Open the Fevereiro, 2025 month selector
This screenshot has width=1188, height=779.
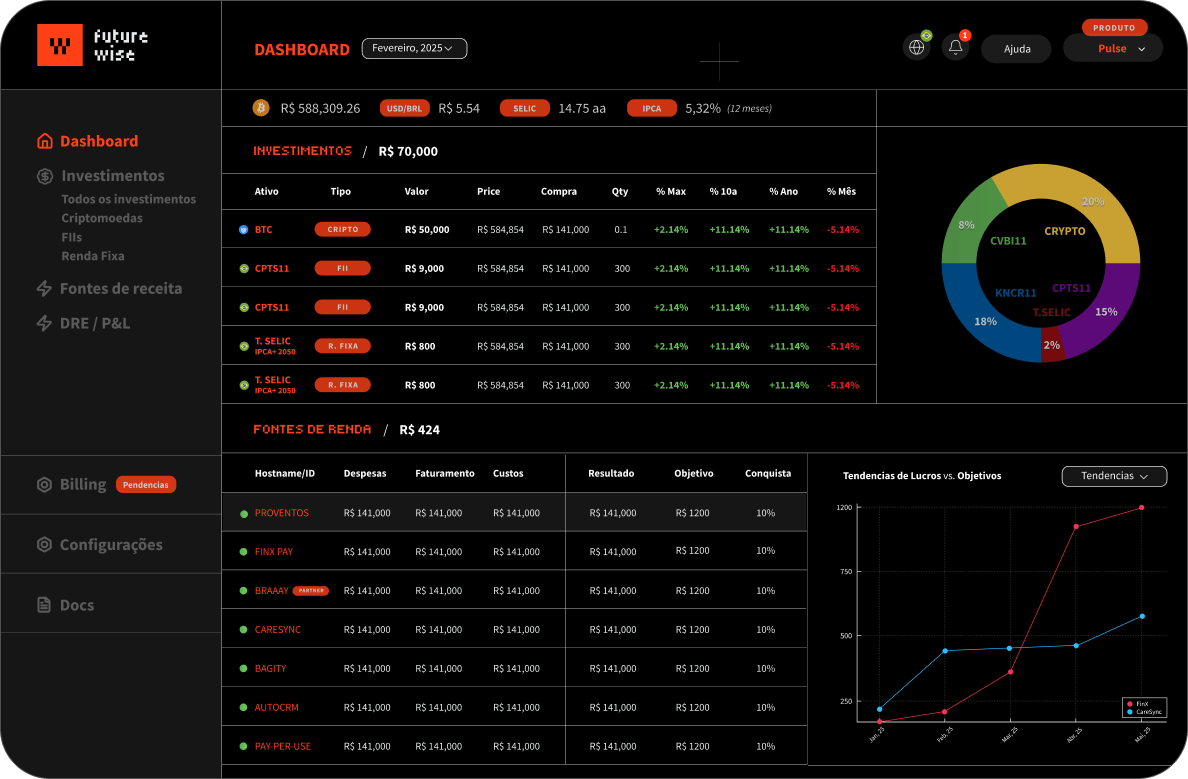click(414, 48)
